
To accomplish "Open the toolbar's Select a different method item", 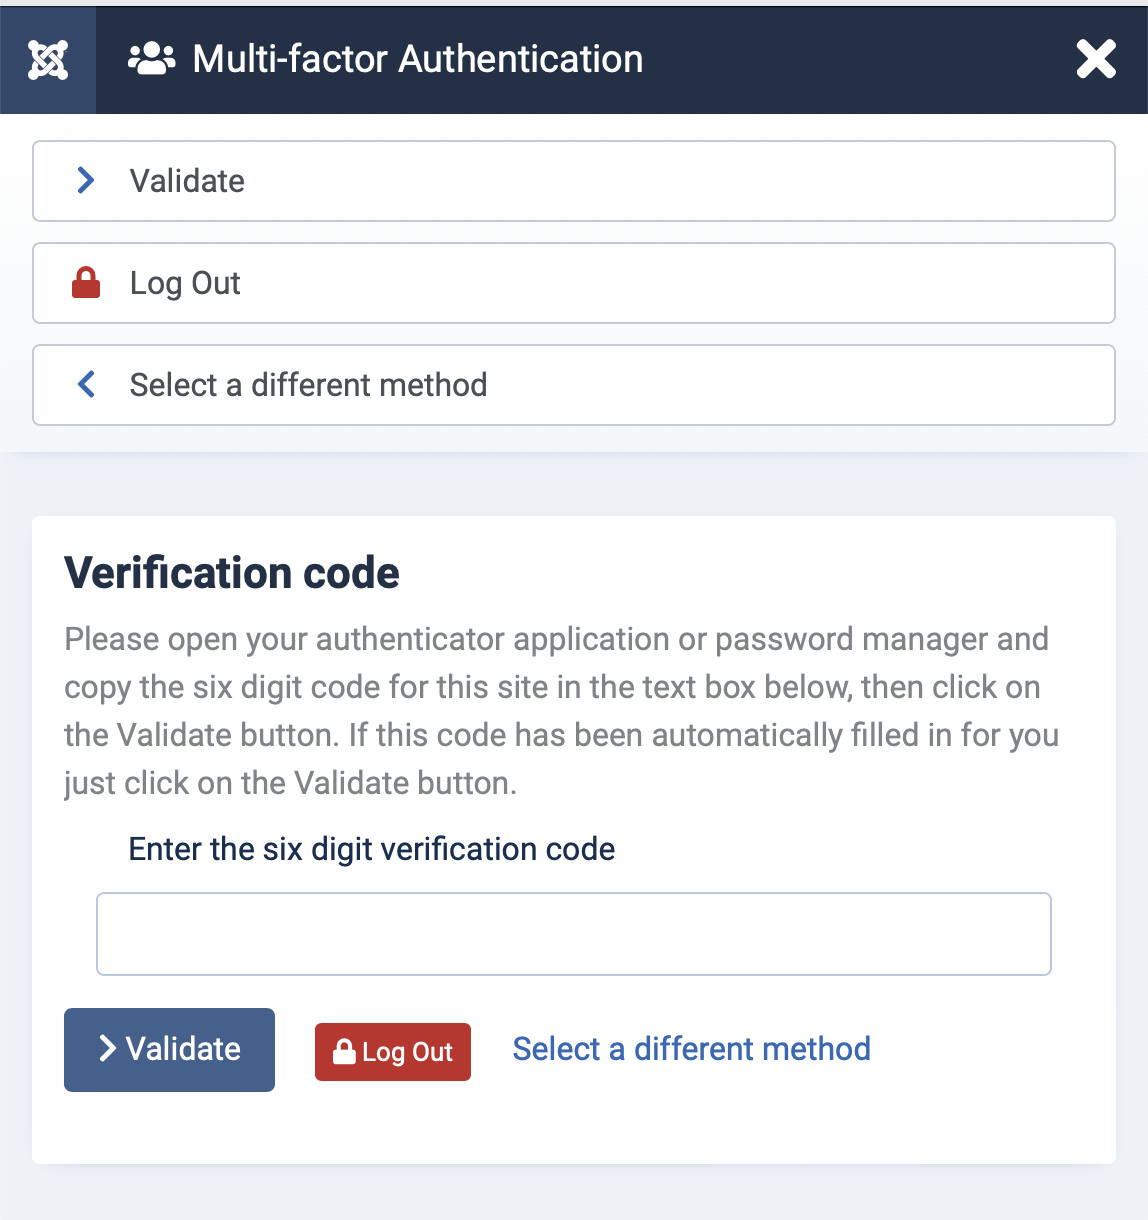I will 574,385.
